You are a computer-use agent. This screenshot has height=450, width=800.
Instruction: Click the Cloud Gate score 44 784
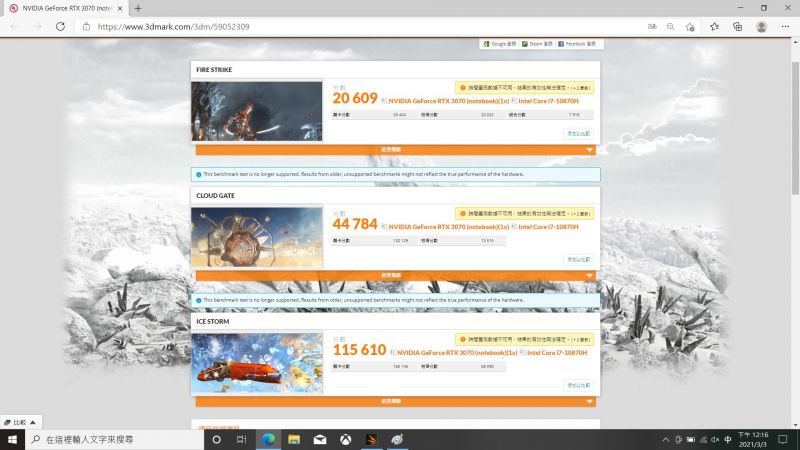[x=355, y=224]
